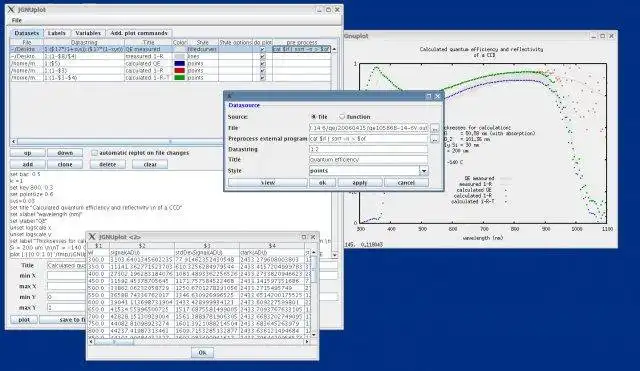Click the clear datasets button

(150, 164)
